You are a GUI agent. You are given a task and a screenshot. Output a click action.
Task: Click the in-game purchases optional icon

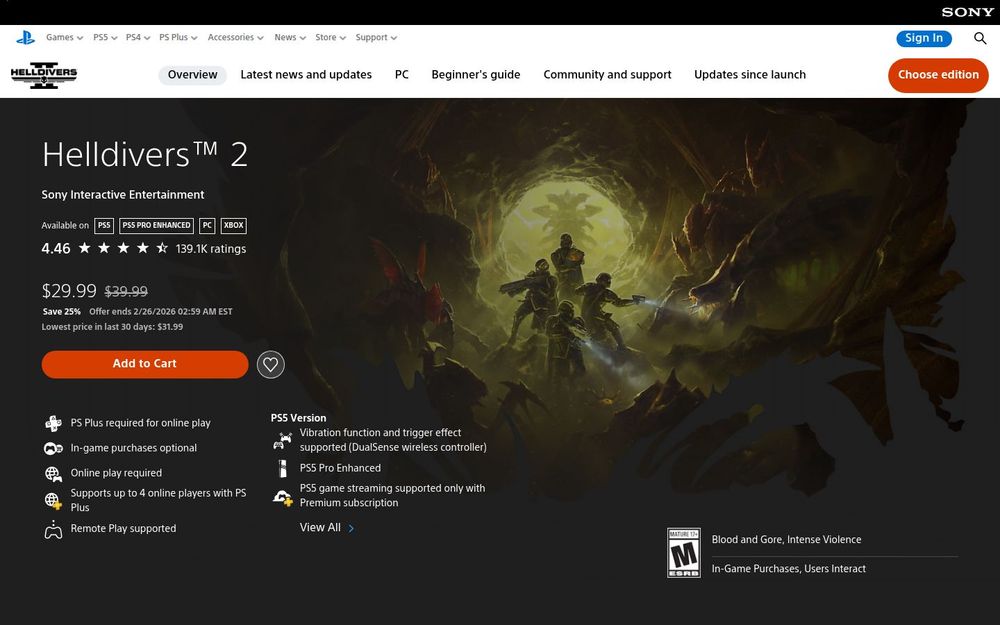pyautogui.click(x=53, y=448)
